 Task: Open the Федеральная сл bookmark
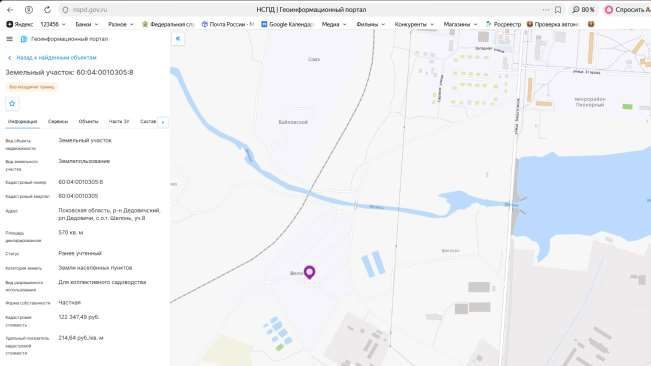[168, 24]
